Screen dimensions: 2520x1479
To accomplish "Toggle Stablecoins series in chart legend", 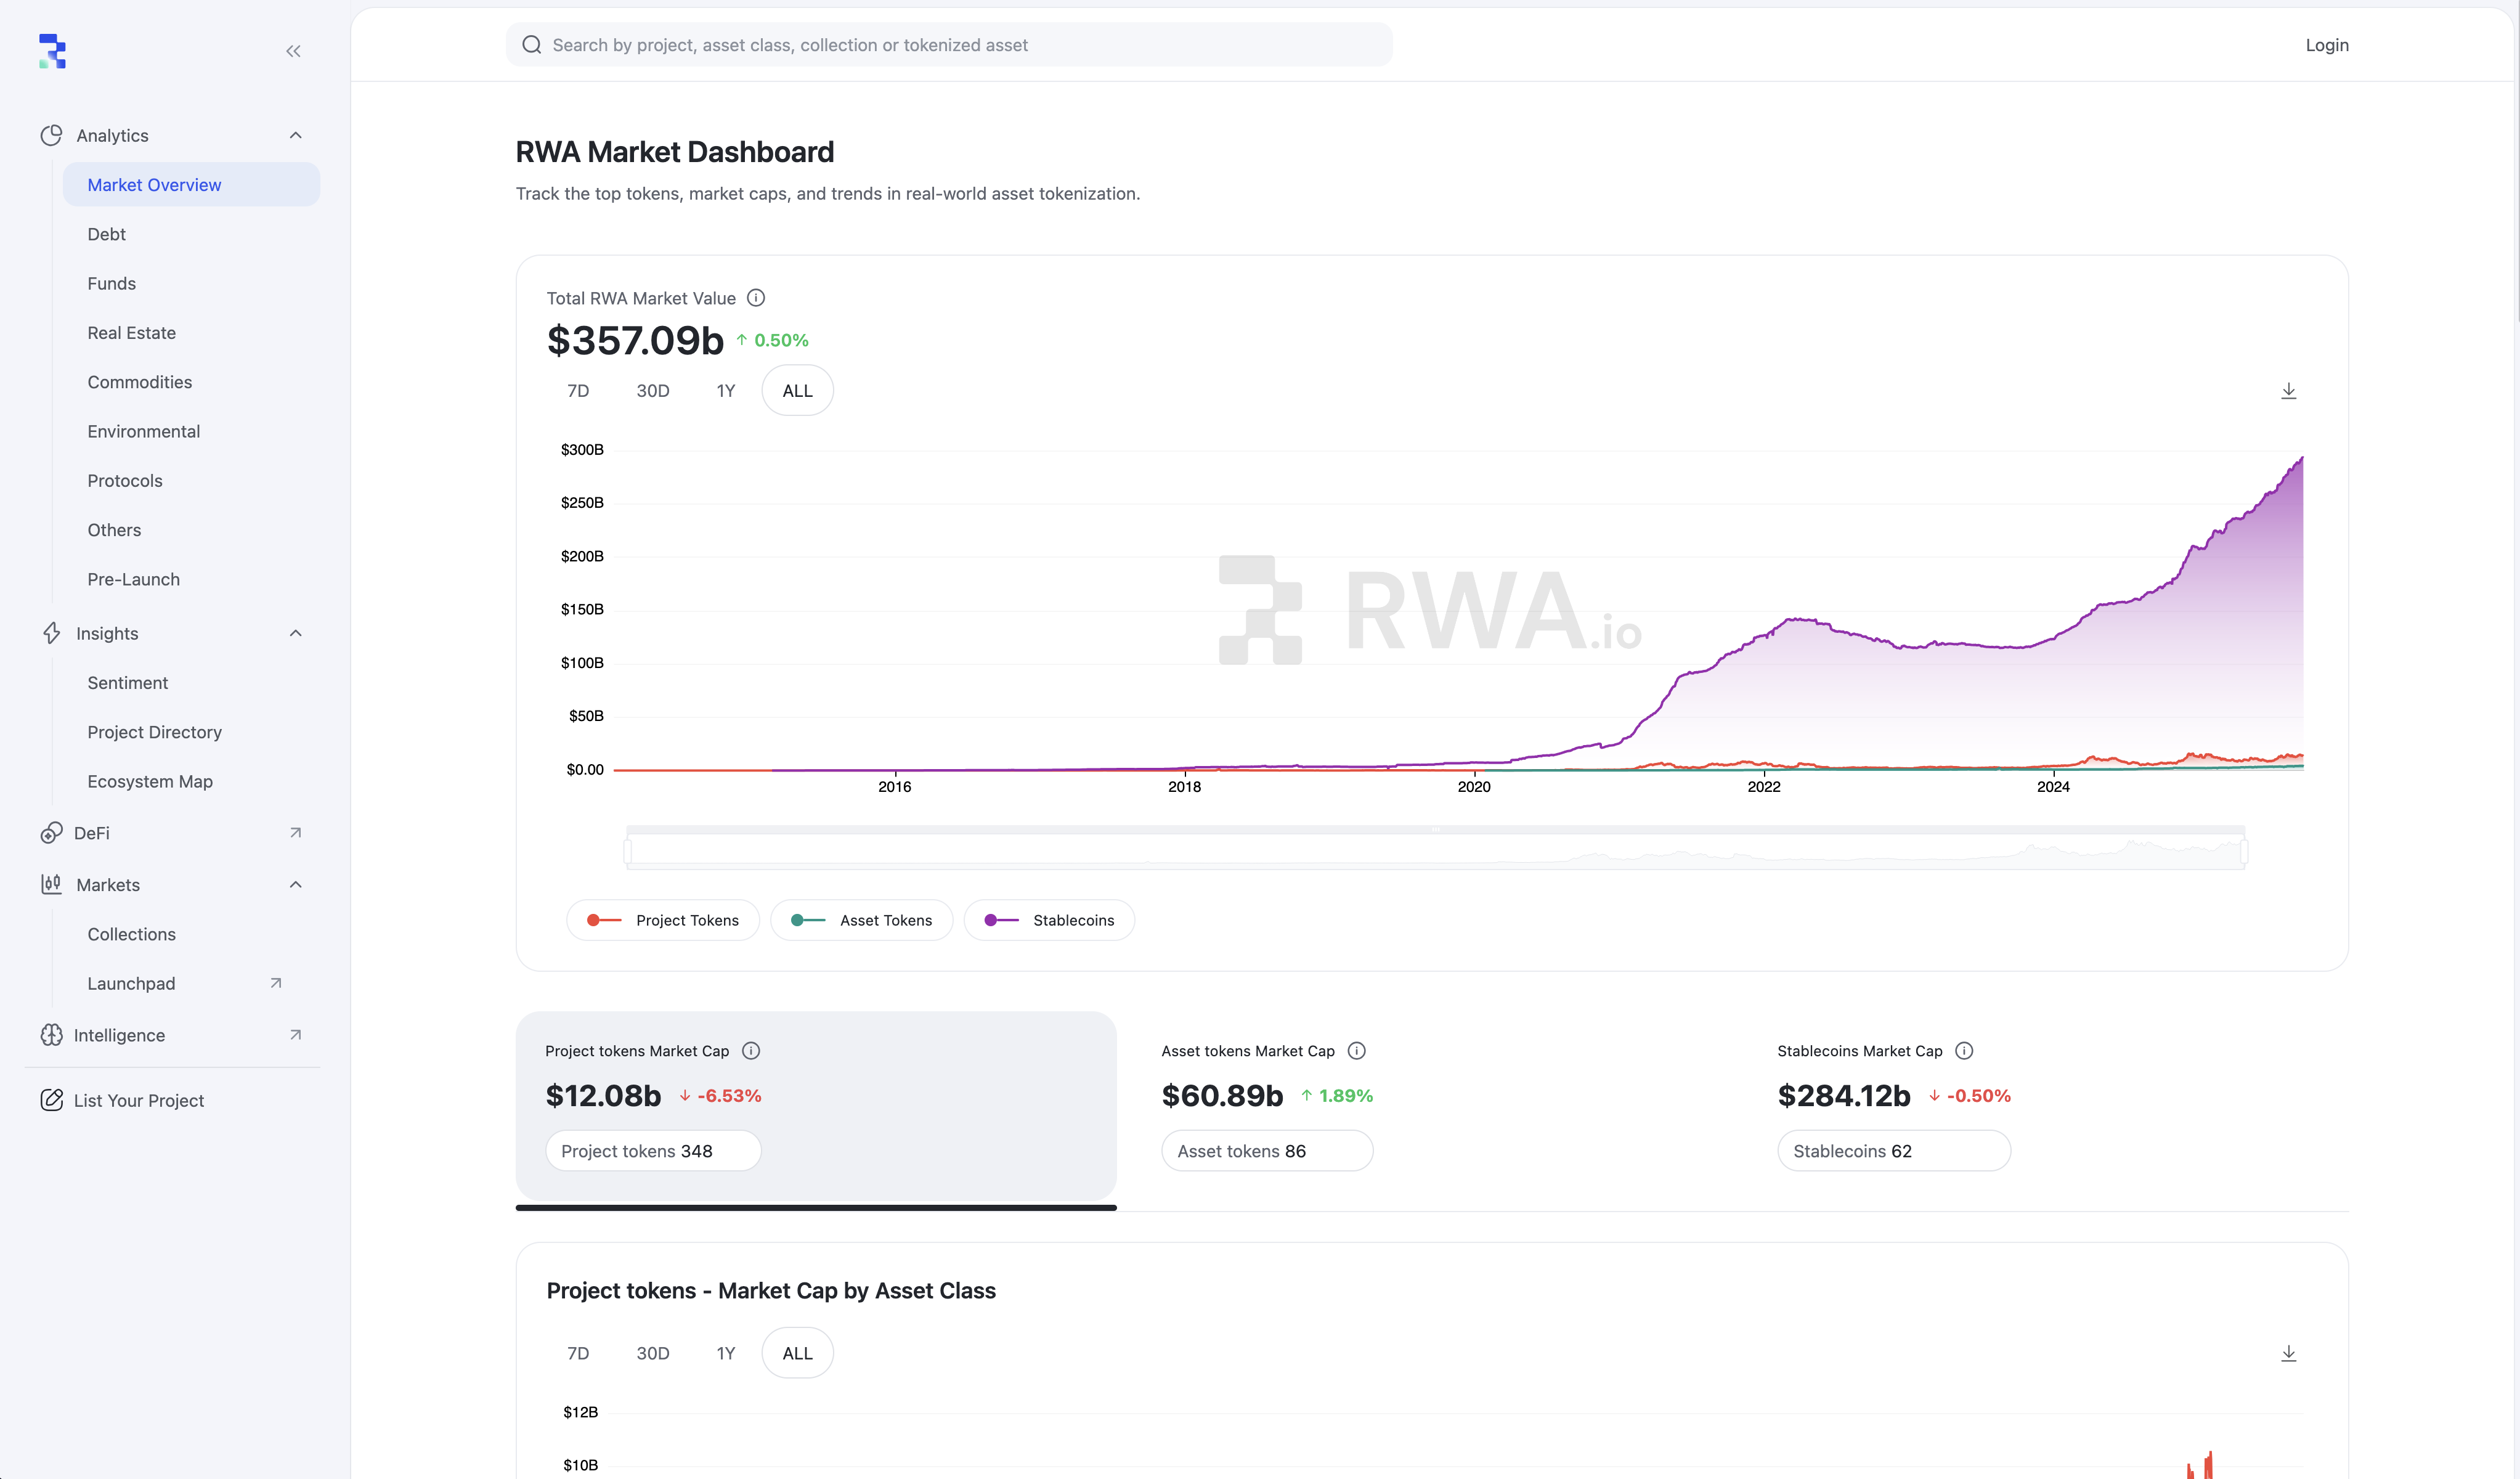I will tap(1049, 920).
